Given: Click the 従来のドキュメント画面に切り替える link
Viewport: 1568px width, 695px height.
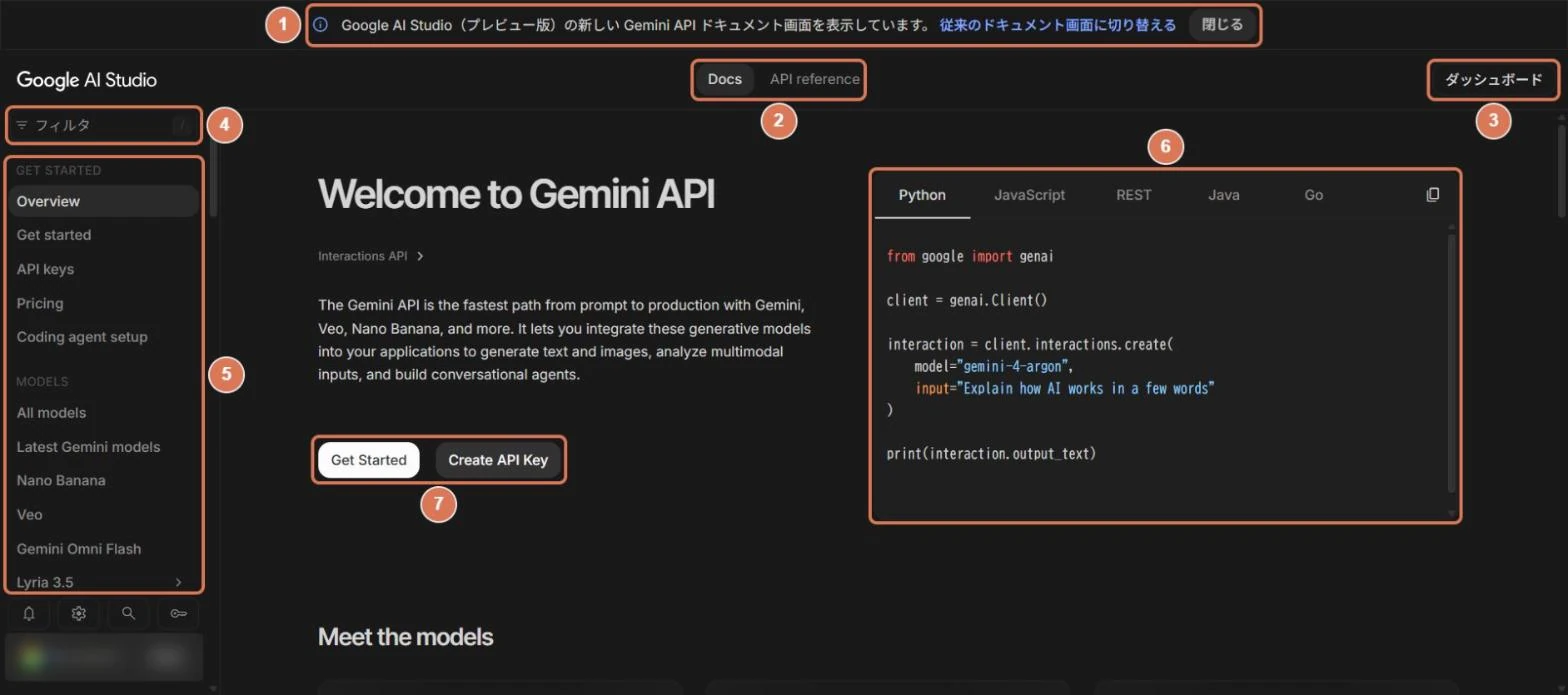Looking at the screenshot, I should [1058, 25].
